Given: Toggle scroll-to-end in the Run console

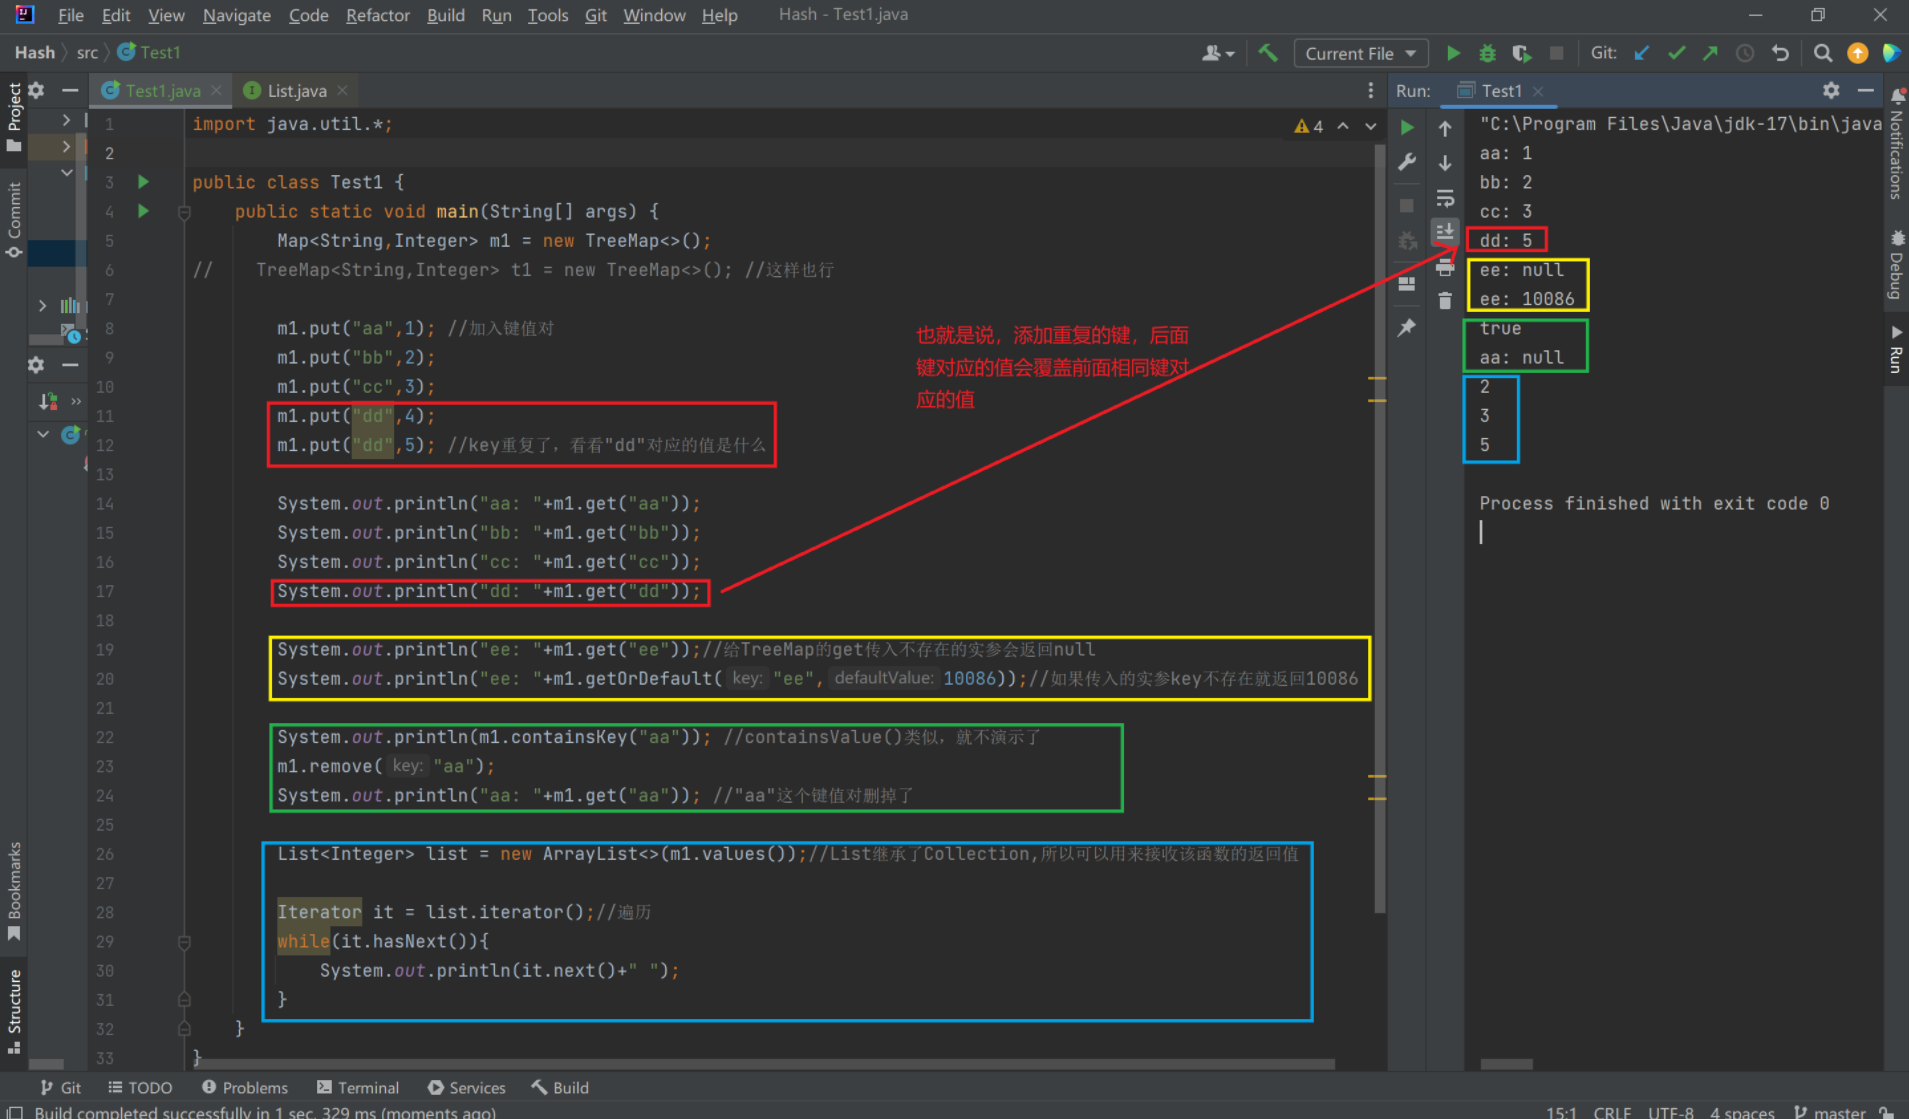Looking at the screenshot, I should click(1445, 231).
